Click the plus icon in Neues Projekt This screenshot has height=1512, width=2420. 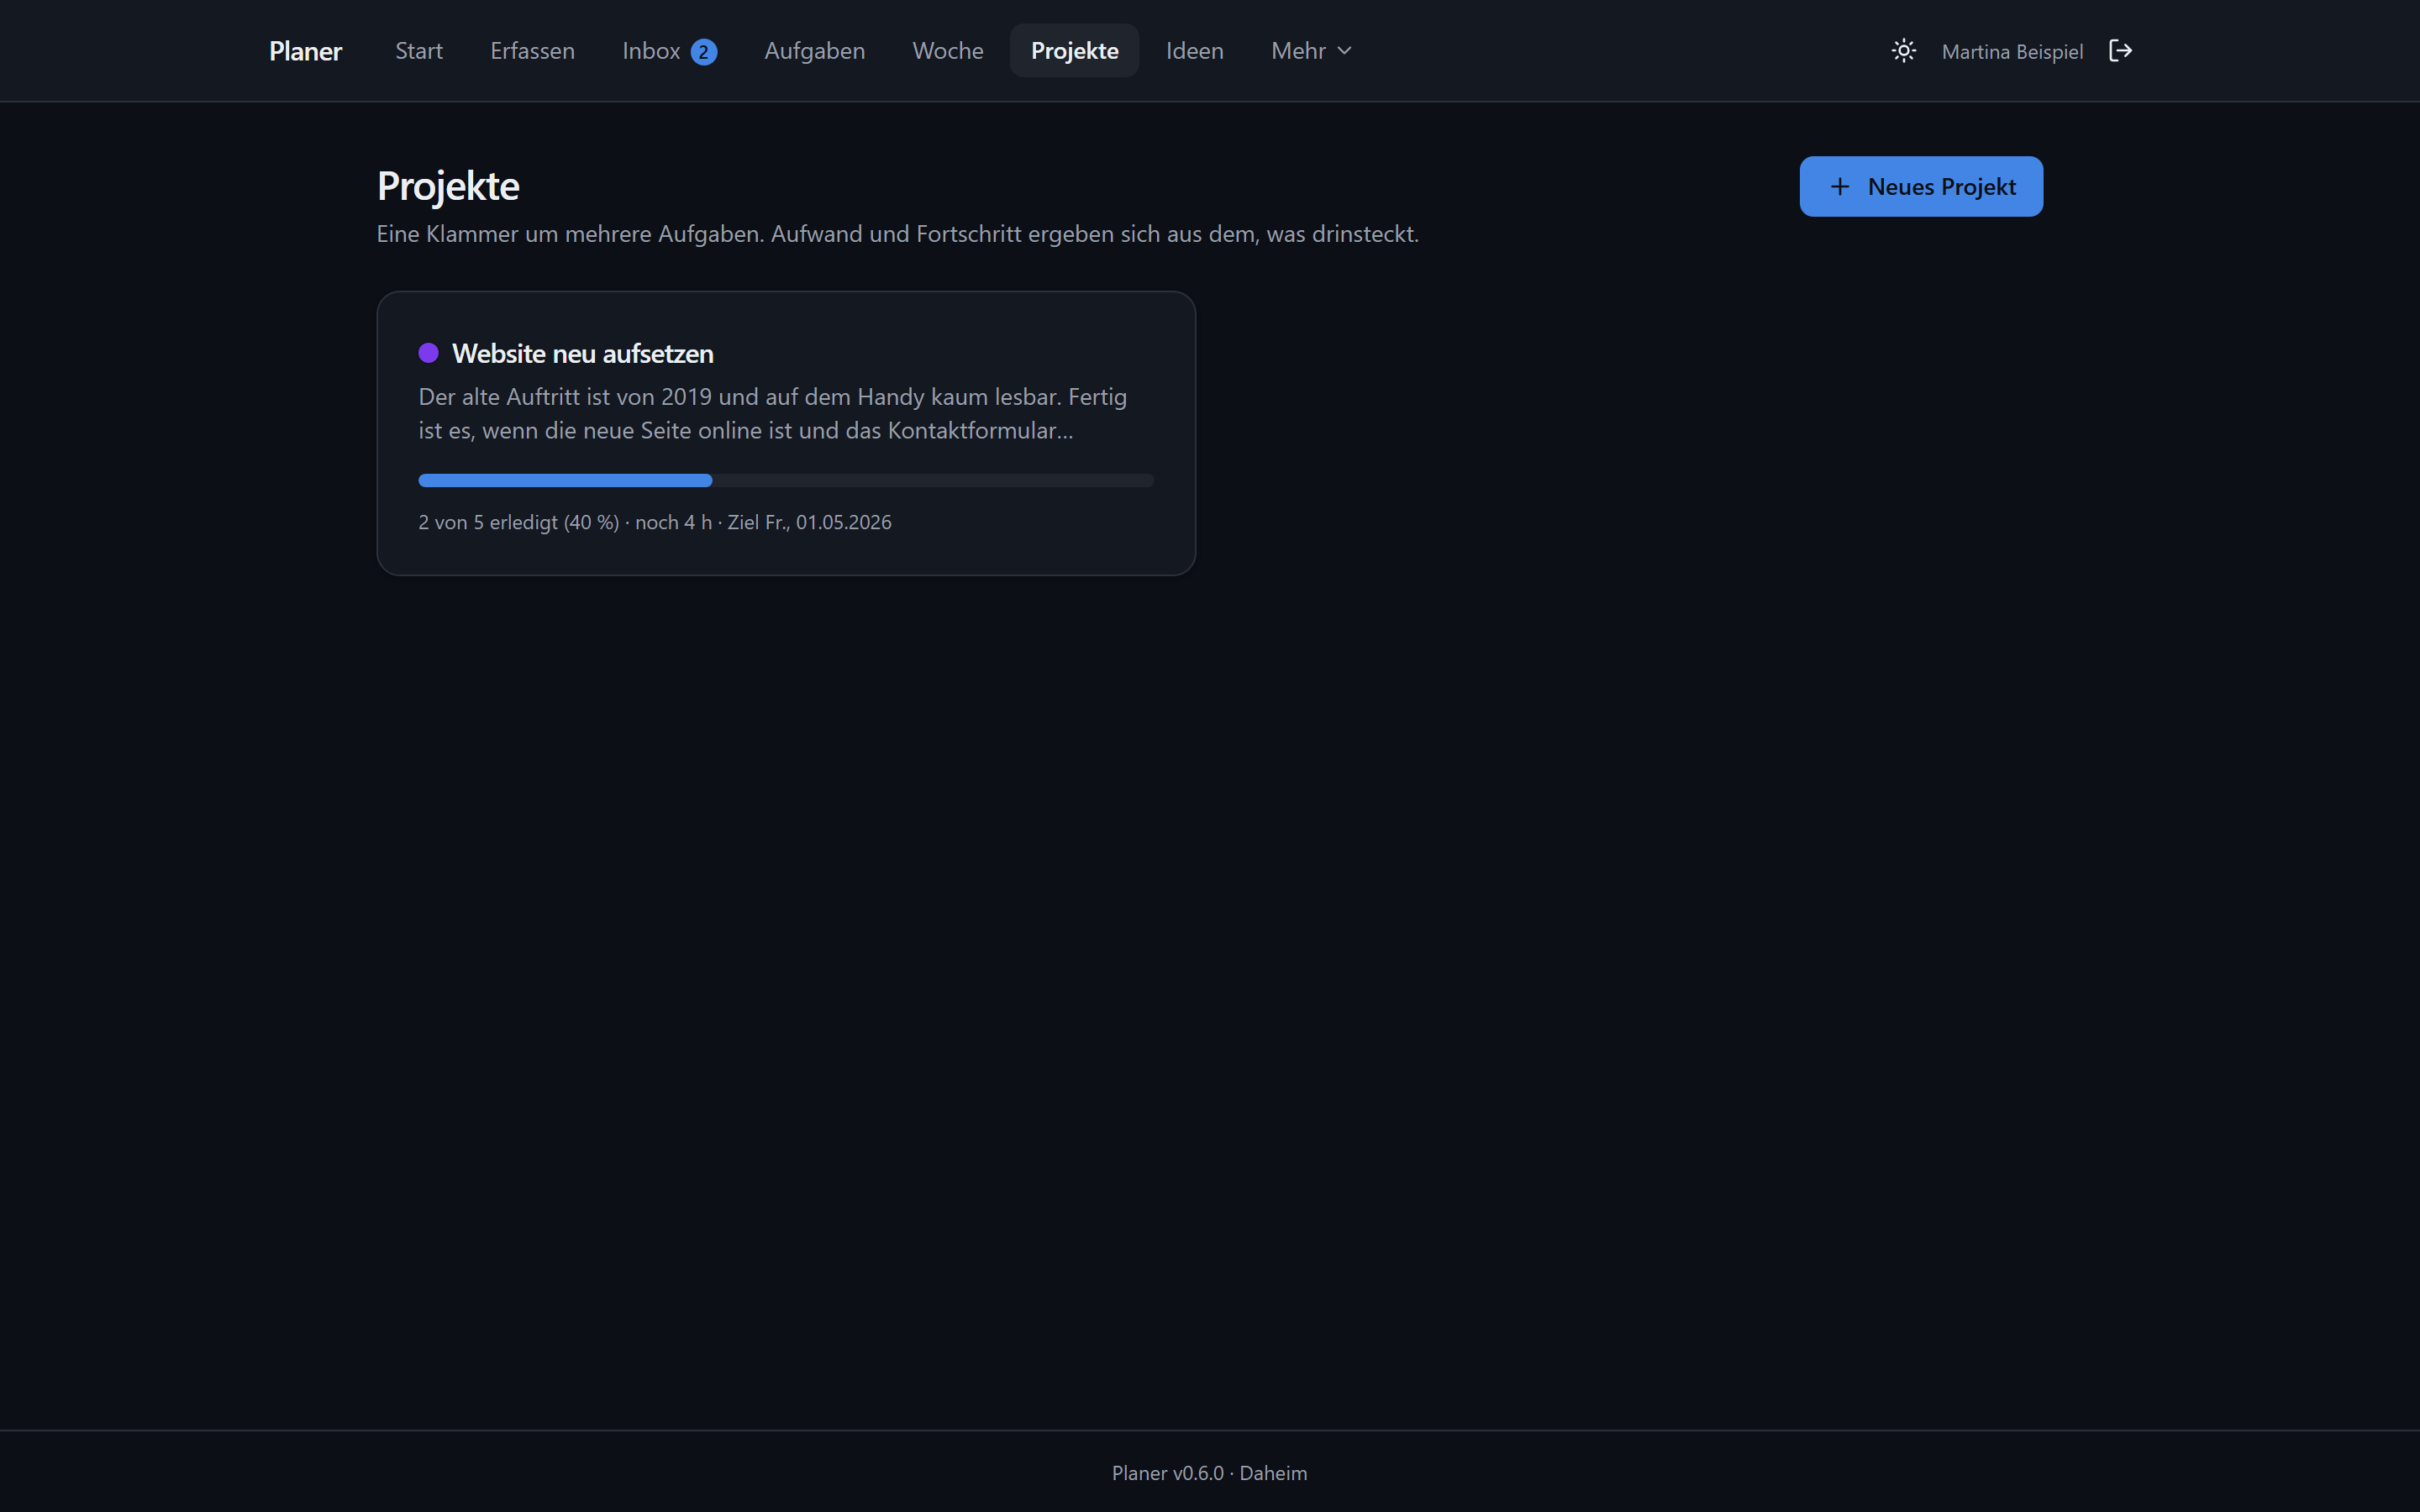1839,187
